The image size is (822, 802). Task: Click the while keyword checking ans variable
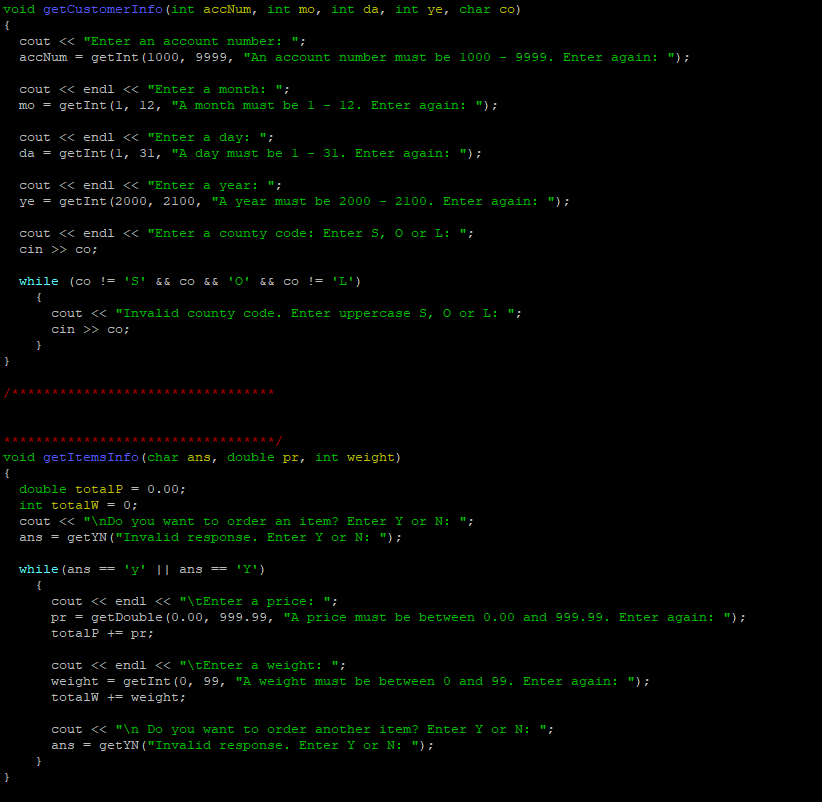pos(38,569)
